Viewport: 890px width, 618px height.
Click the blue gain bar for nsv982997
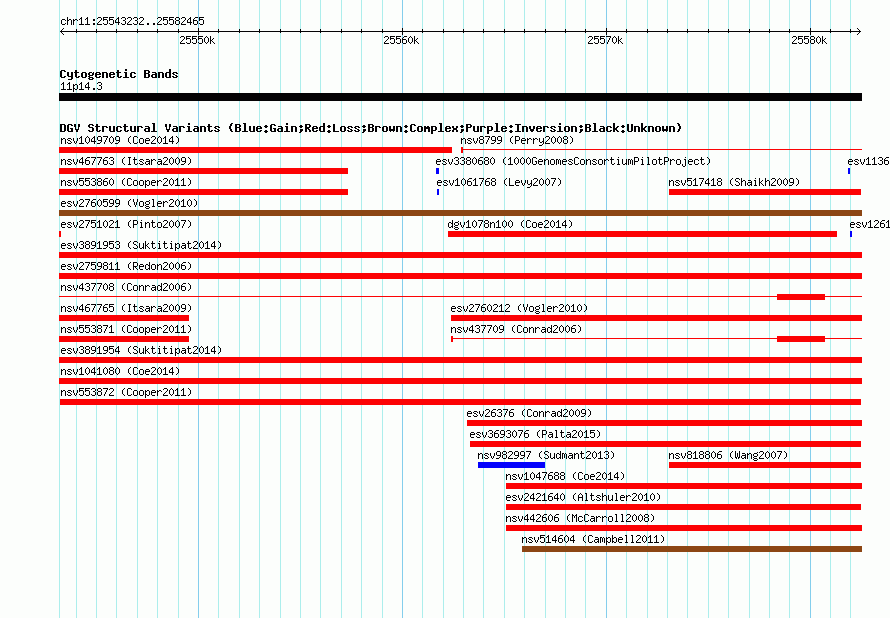[511, 465]
